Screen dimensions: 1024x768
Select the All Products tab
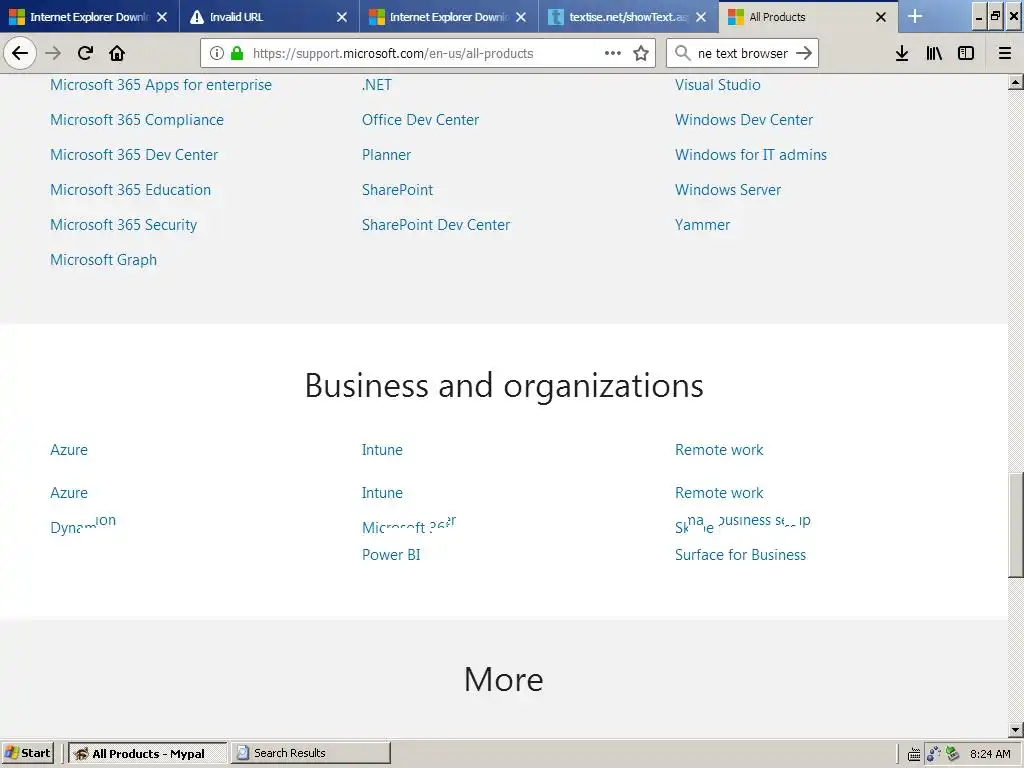808,17
